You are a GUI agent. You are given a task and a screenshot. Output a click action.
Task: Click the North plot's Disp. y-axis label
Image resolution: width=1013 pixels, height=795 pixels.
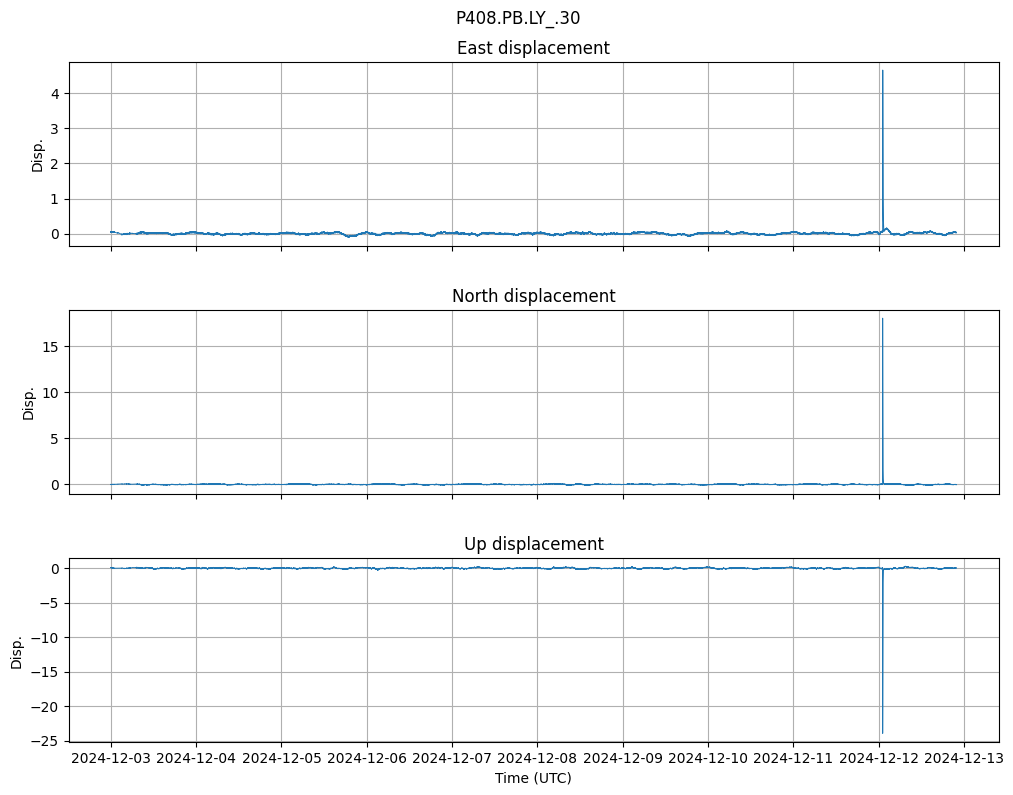click(x=30, y=402)
